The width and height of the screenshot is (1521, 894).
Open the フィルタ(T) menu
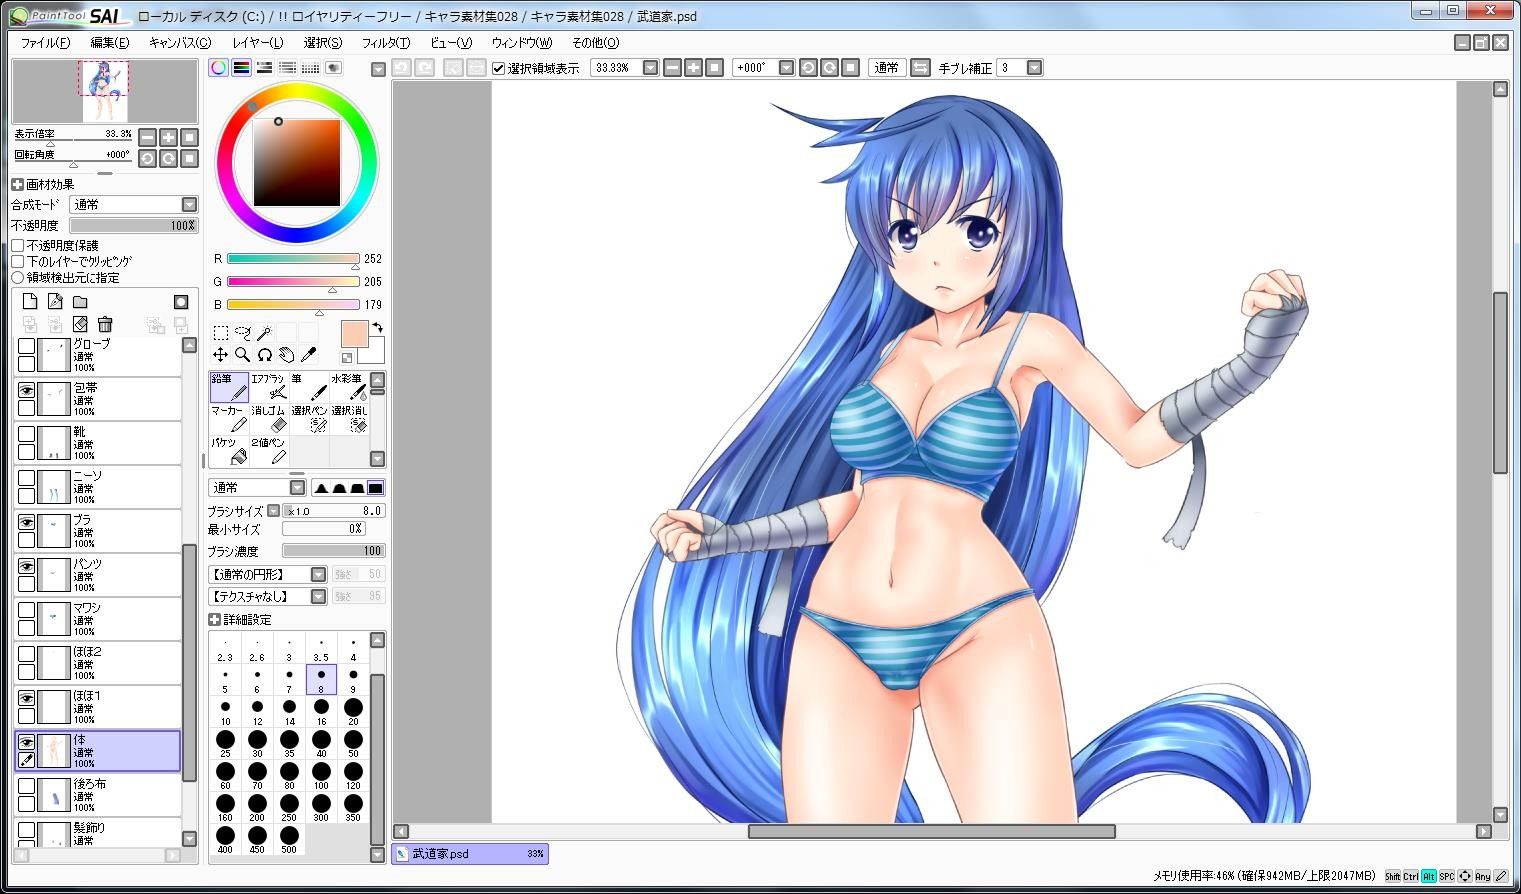pos(385,42)
